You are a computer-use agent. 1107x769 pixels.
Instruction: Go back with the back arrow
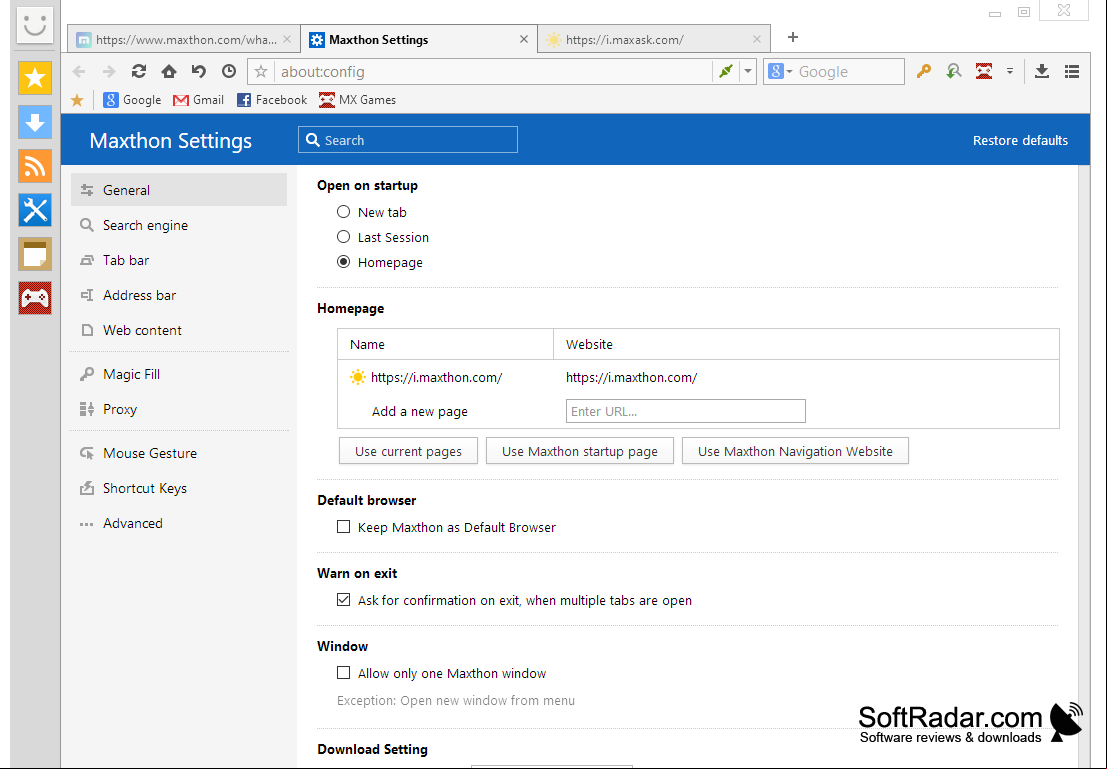pyautogui.click(x=79, y=71)
